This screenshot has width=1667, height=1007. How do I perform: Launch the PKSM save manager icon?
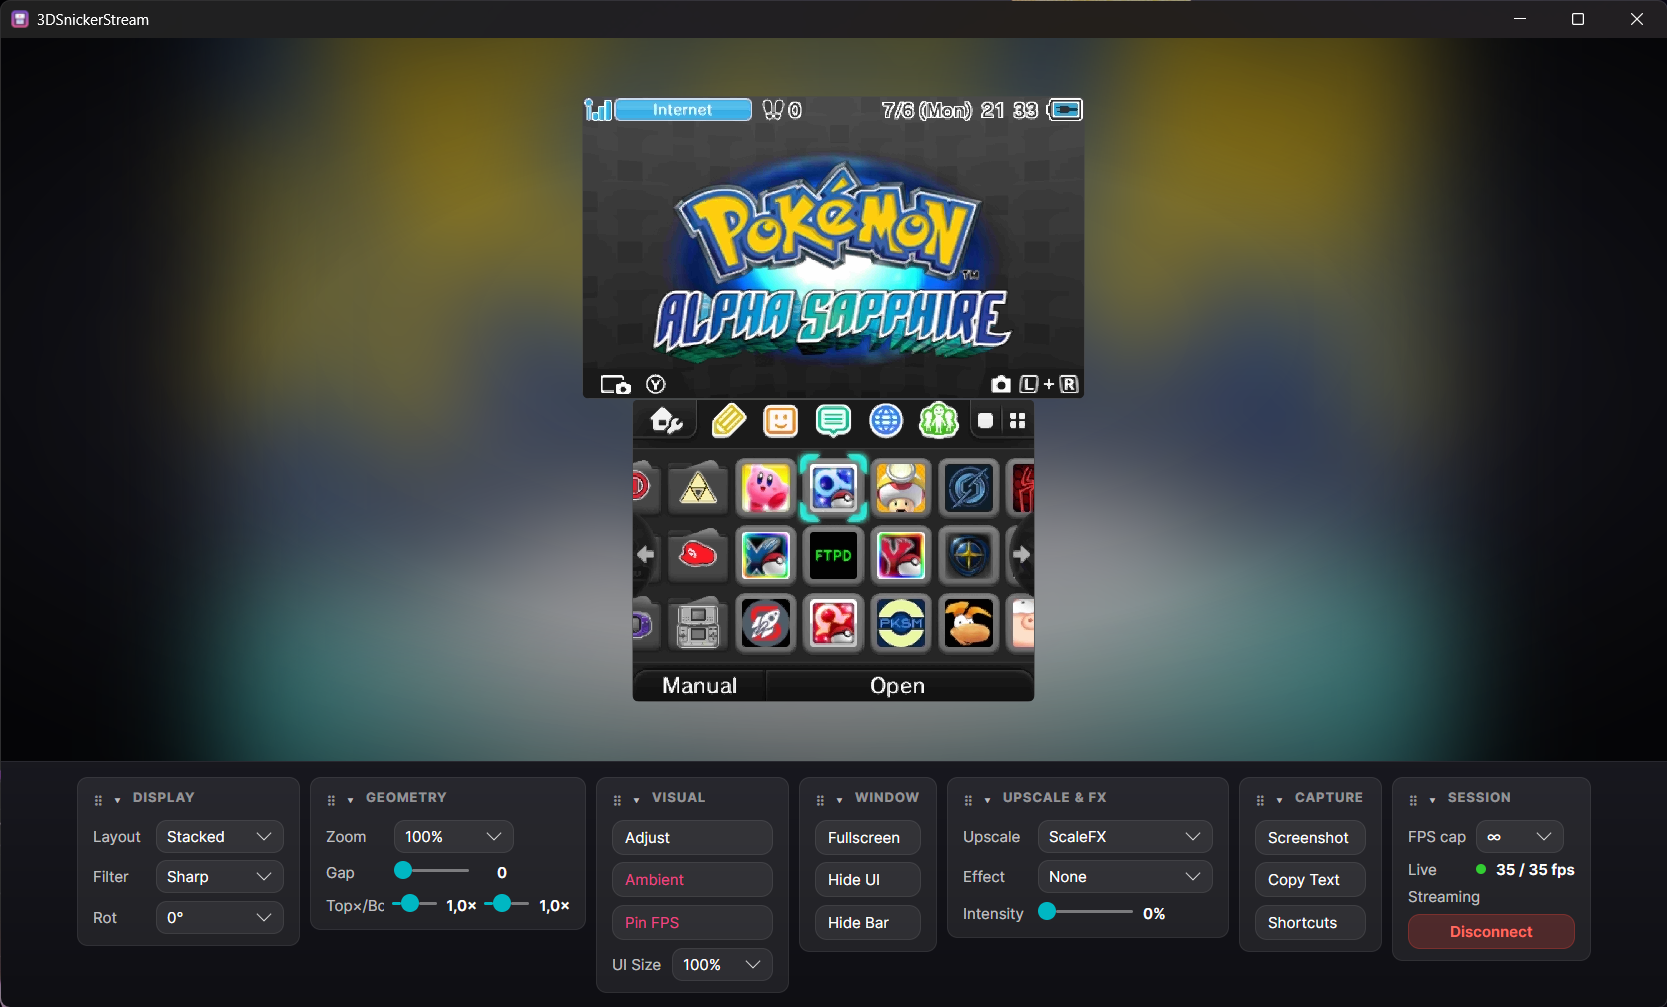point(901,623)
